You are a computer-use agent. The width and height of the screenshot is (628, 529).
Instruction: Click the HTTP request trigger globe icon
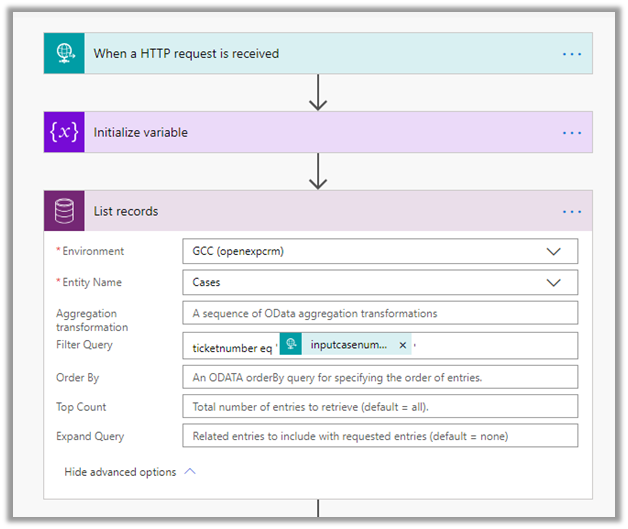pos(64,53)
